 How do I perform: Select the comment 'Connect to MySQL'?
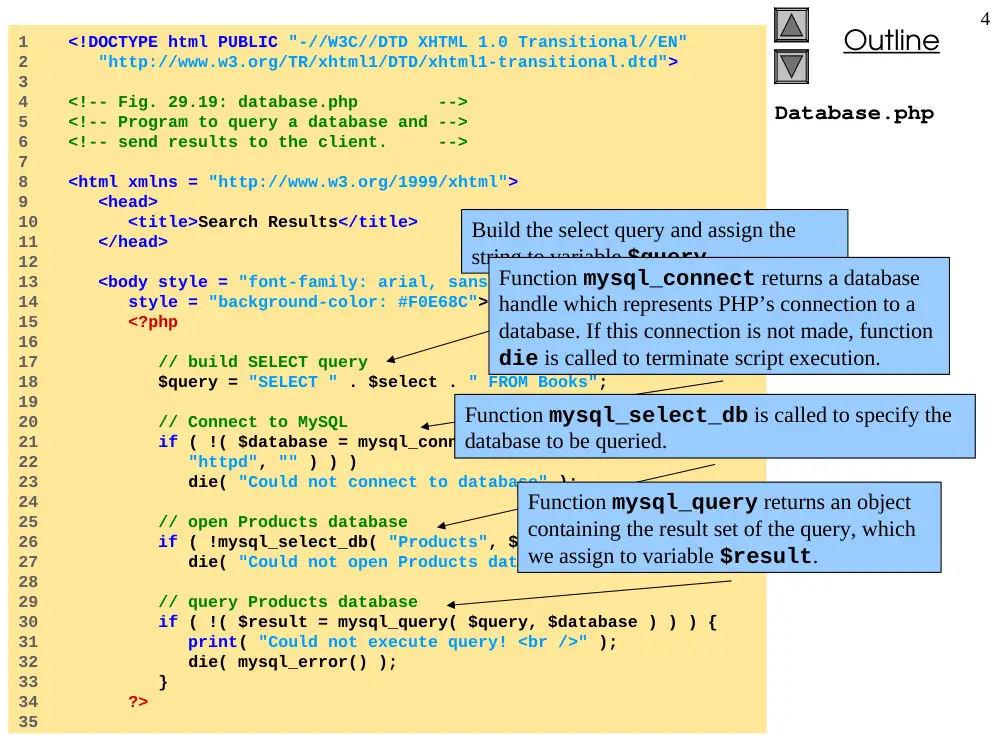(253, 422)
